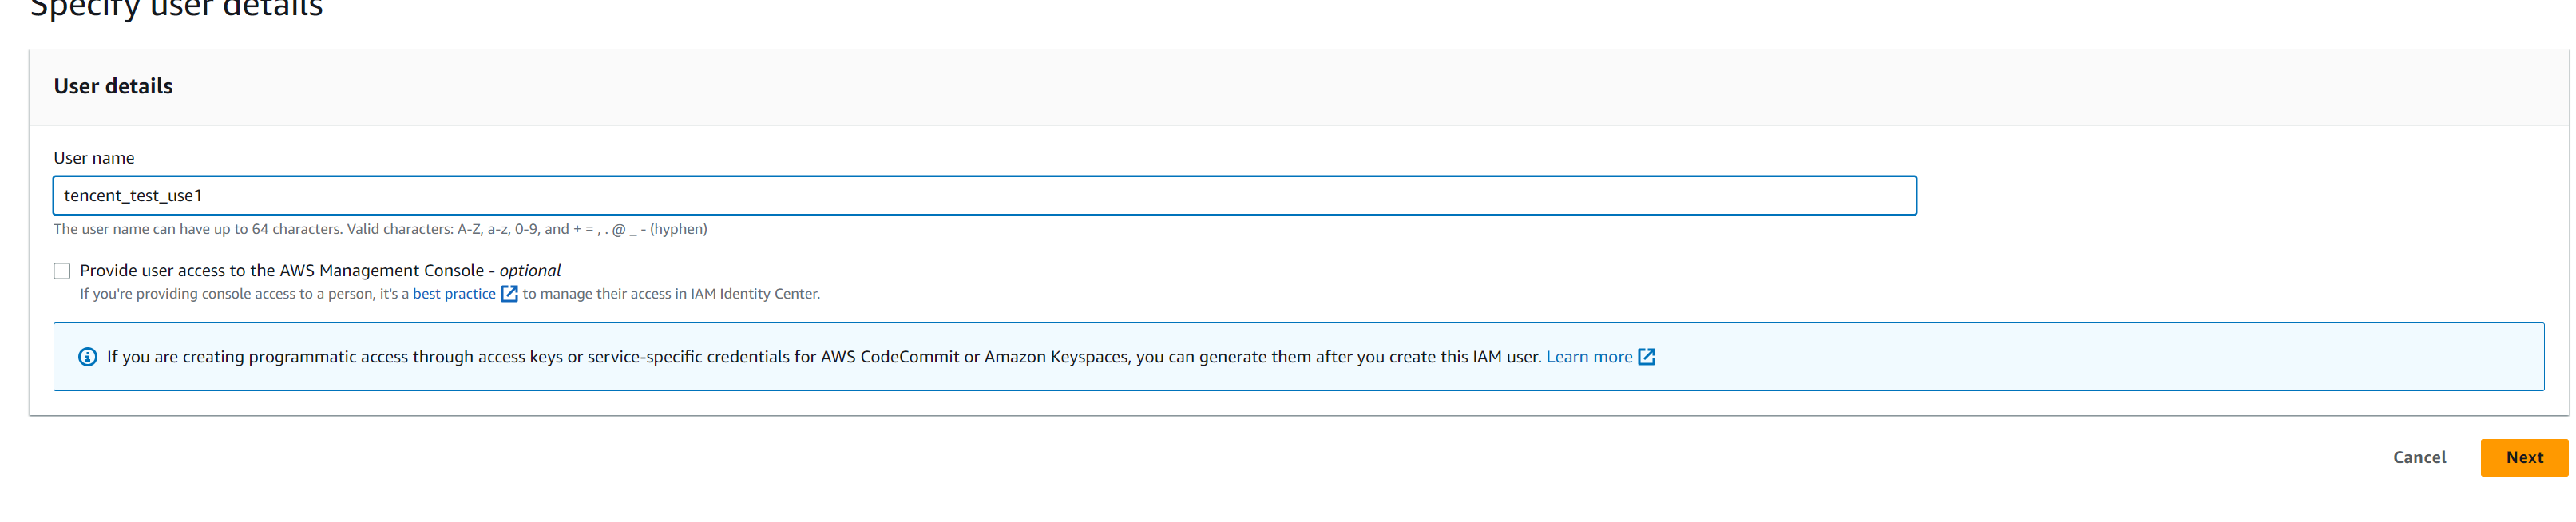Enable the AWS Management Console access checkbox
Image resolution: width=2576 pixels, height=522 pixels.
[x=62, y=271]
